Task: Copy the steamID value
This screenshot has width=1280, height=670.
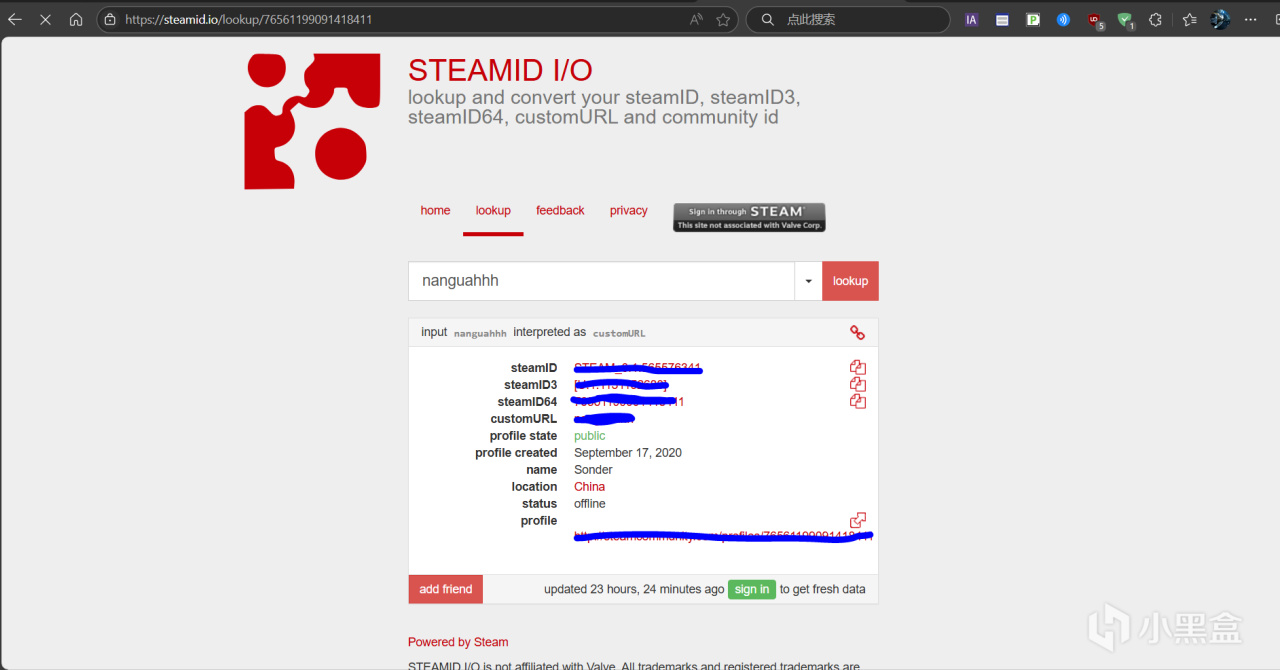Action: click(857, 368)
